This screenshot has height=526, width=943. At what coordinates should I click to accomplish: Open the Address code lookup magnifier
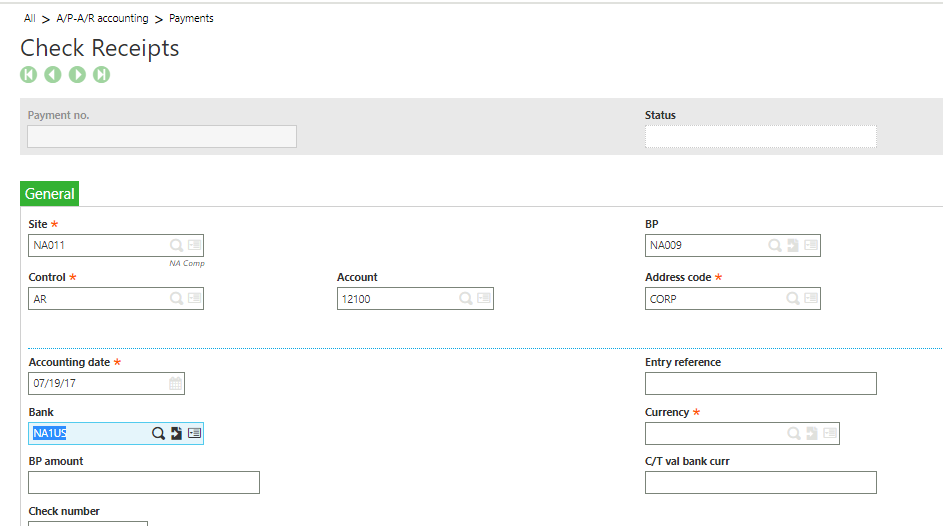793,298
